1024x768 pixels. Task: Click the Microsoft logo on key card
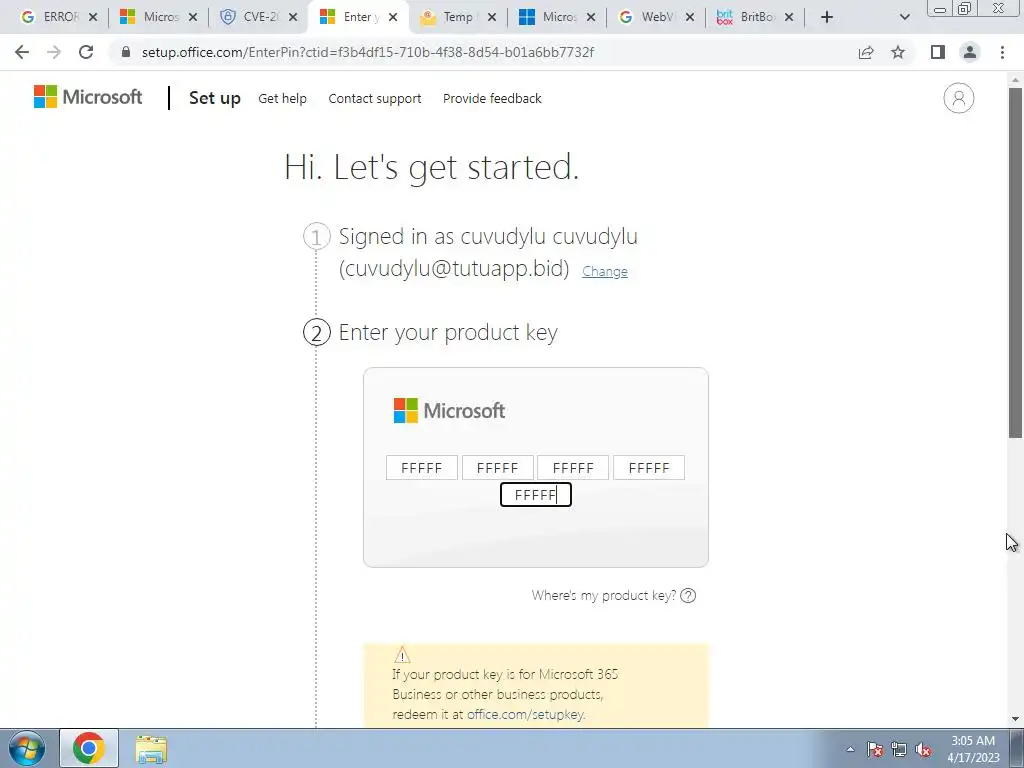[449, 411]
